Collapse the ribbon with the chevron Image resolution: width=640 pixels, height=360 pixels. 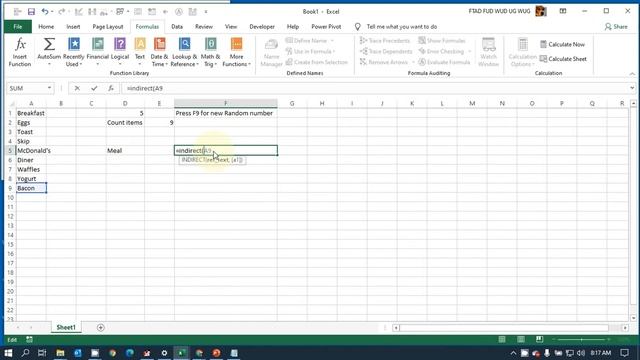click(632, 73)
